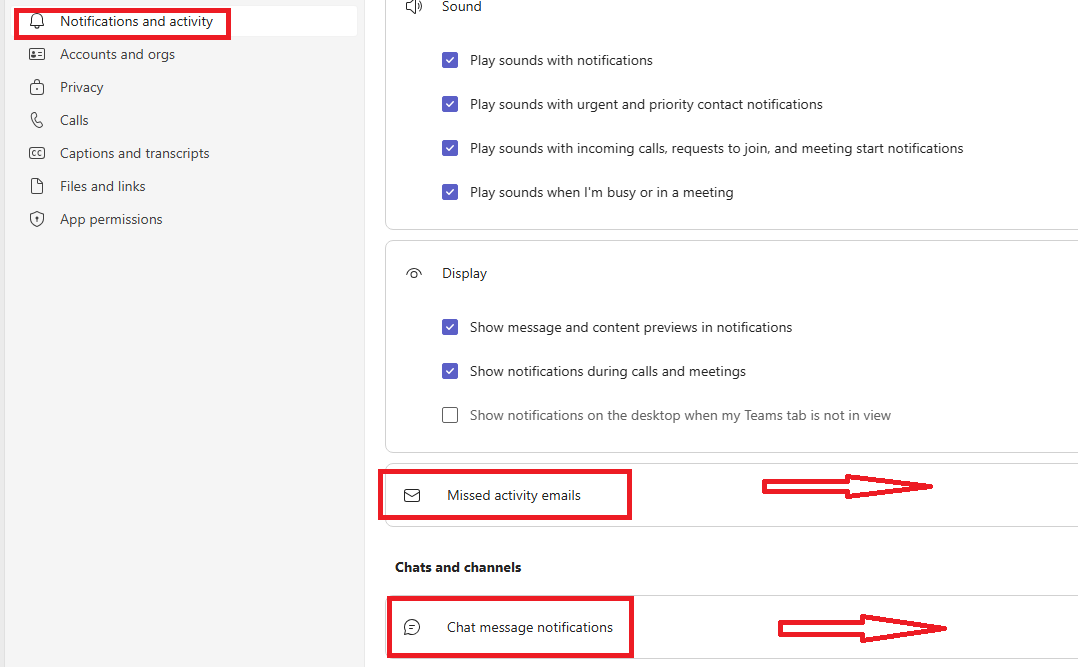Select the Accounts and orgs card icon
The width and height of the screenshot is (1078, 667).
pos(37,54)
